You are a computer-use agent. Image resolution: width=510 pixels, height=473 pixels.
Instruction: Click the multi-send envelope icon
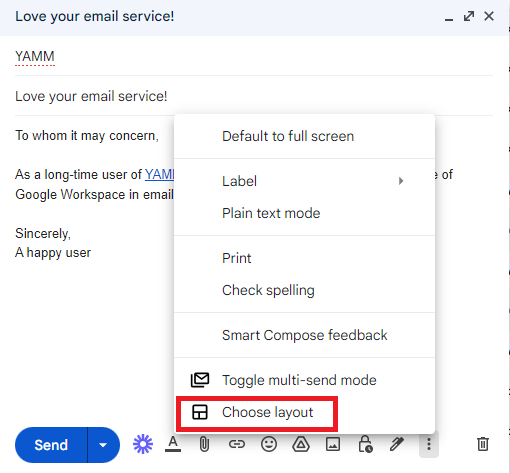click(200, 380)
